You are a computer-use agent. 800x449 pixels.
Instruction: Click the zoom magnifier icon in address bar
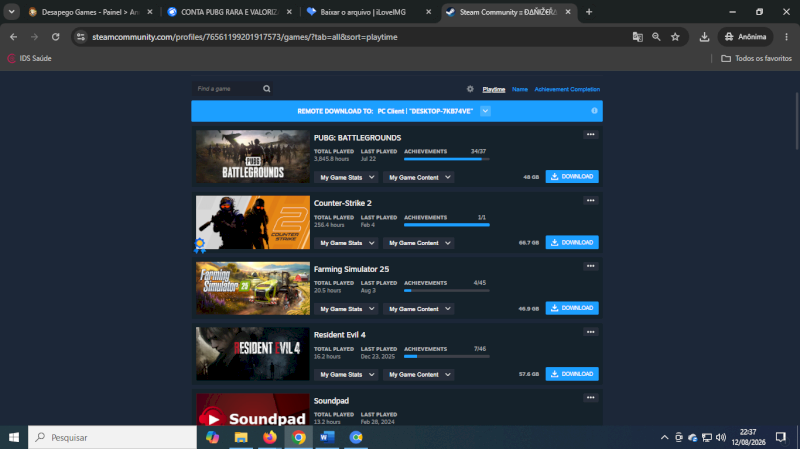656,37
